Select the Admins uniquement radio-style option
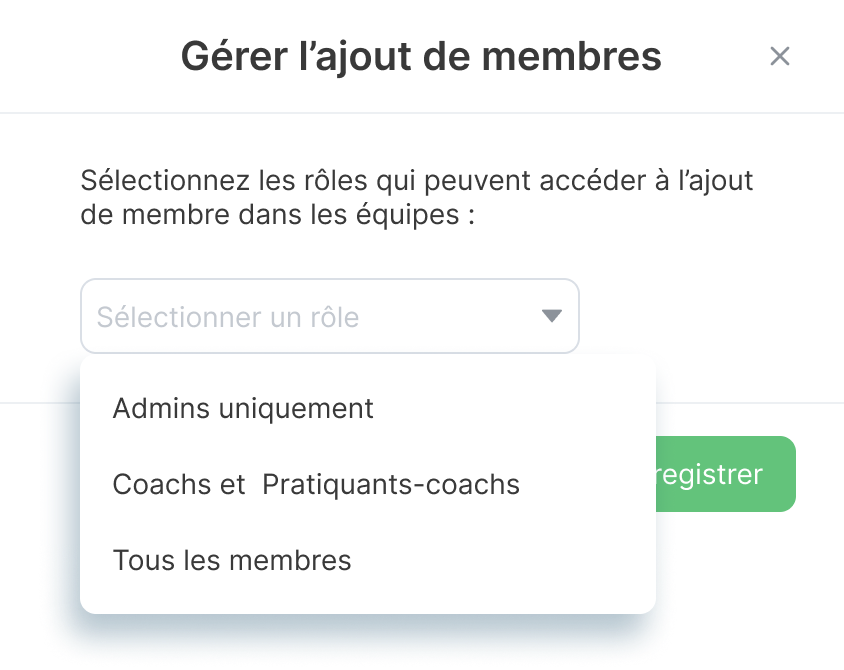The image size is (844, 670). [x=243, y=408]
